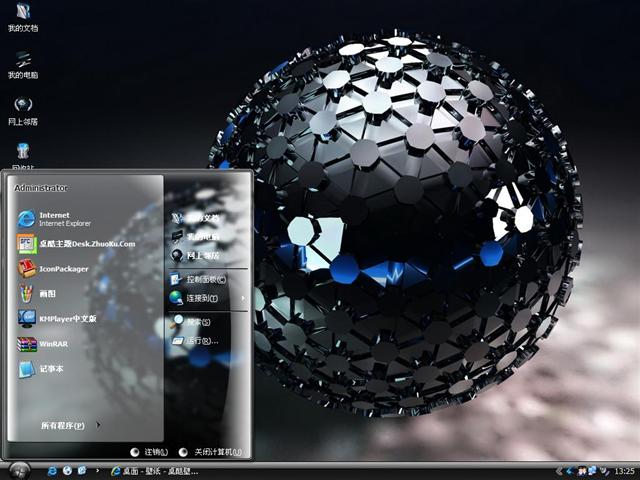This screenshot has height=480, width=640.
Task: Launch KMPlayer中文版 from Start menu
Action: 57,318
